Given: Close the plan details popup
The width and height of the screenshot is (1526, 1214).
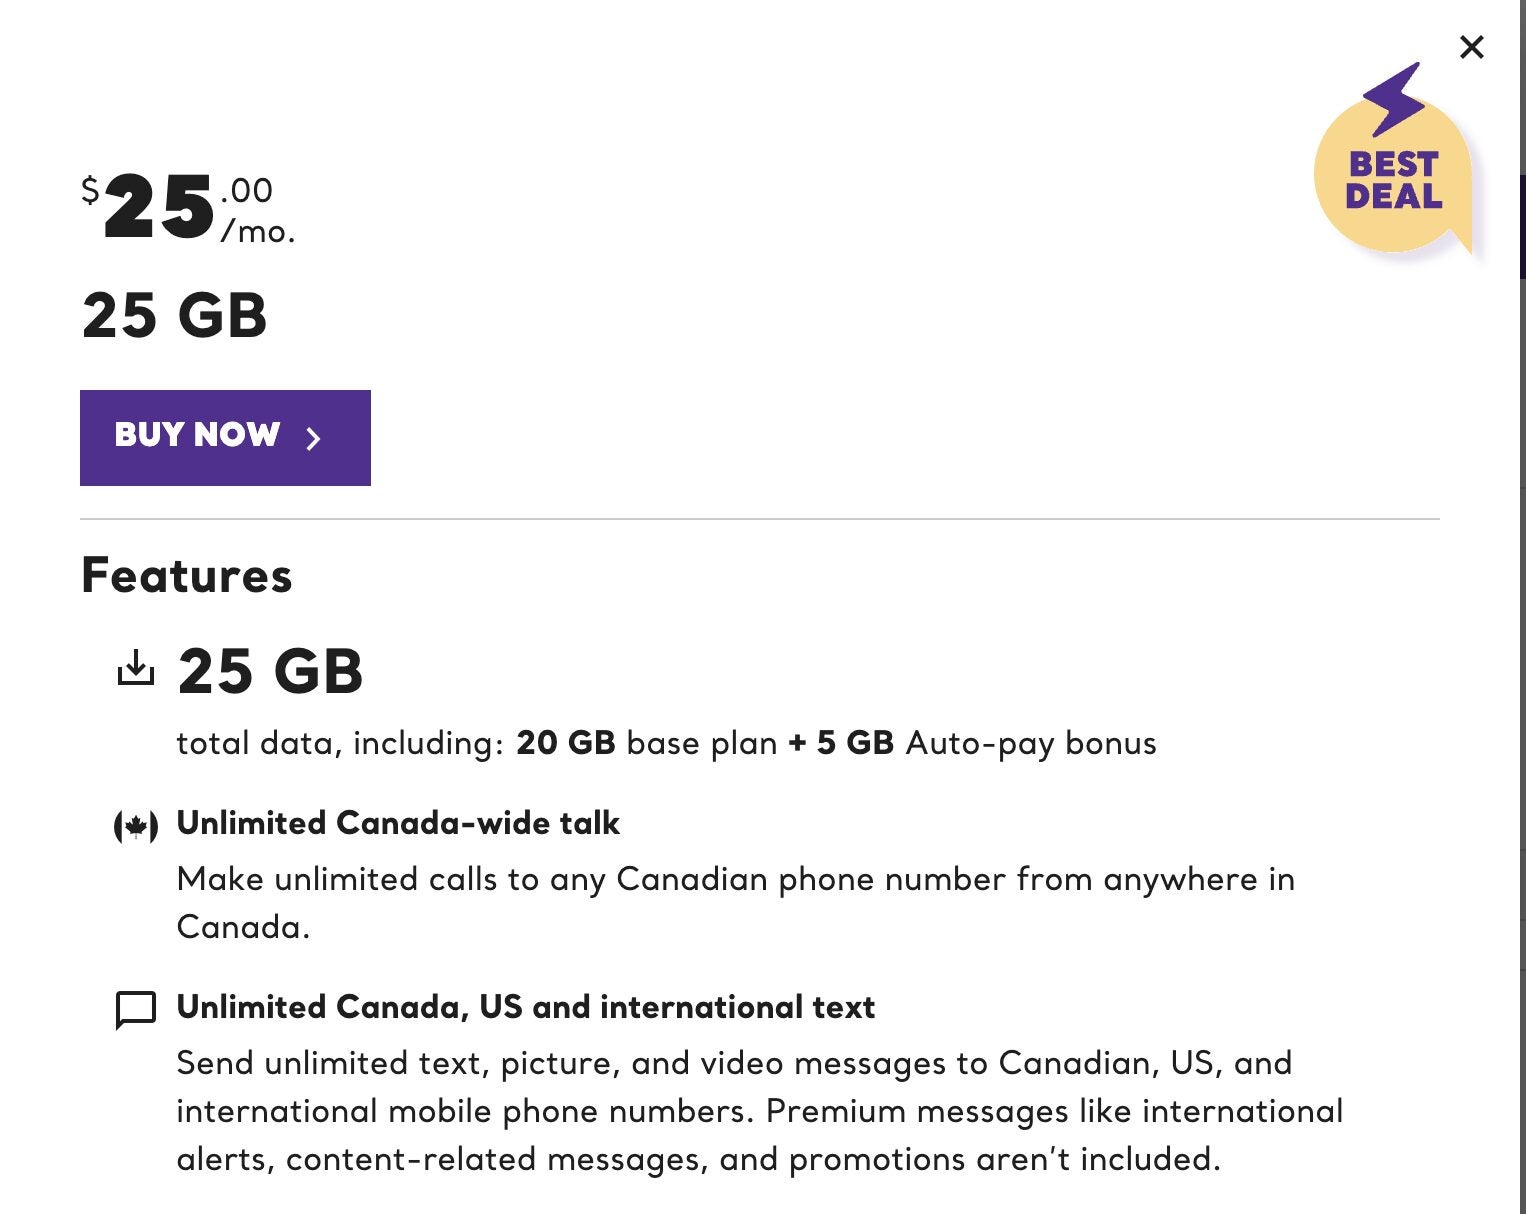Looking at the screenshot, I should (x=1471, y=47).
